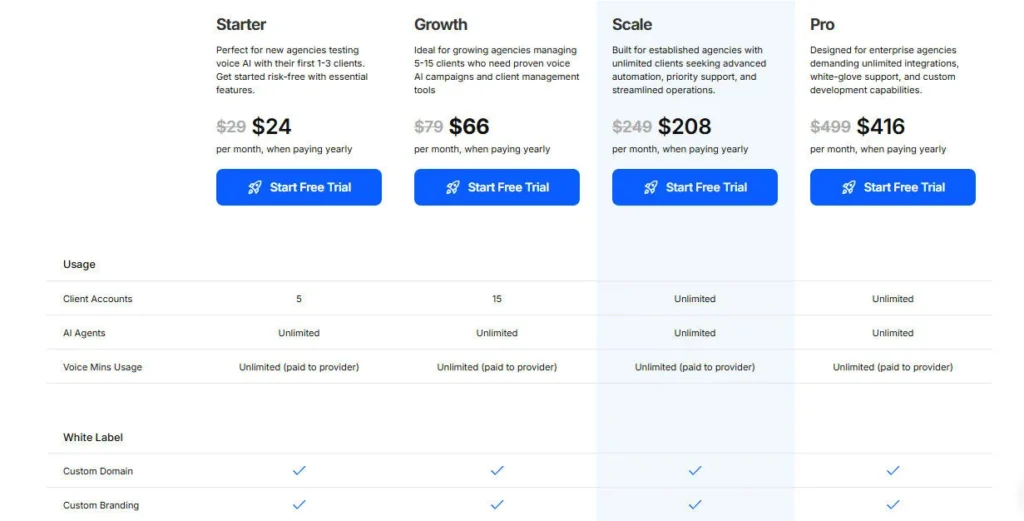The image size is (1024, 521).
Task: Click the Client Accounts row label
Action: (x=98, y=299)
